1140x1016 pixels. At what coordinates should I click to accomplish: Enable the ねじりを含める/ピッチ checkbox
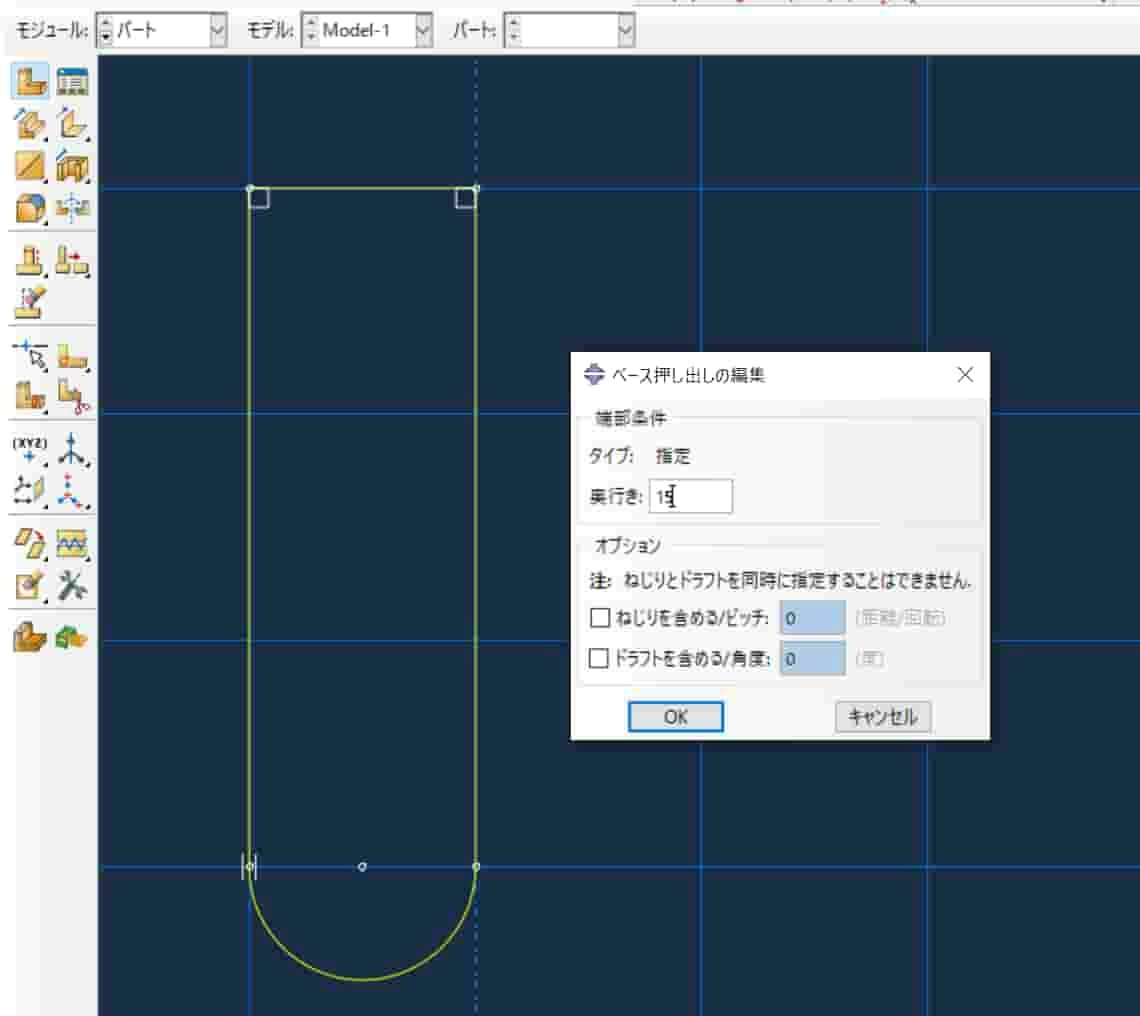[x=600, y=617]
